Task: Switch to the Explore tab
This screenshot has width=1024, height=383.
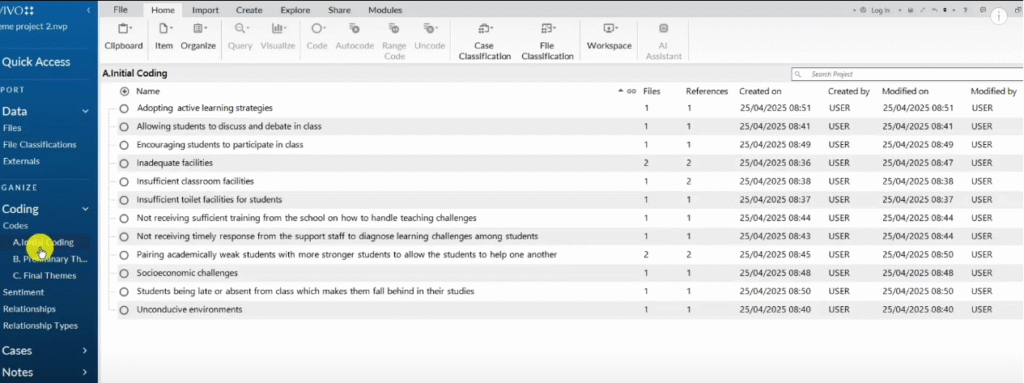Action: click(x=295, y=10)
